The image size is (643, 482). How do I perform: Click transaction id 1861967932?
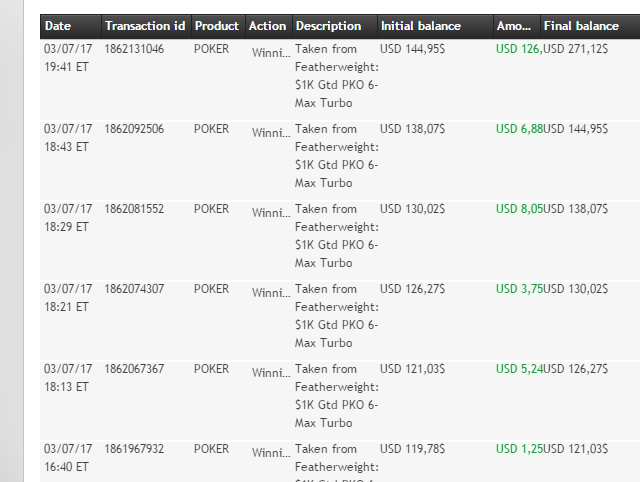134,449
